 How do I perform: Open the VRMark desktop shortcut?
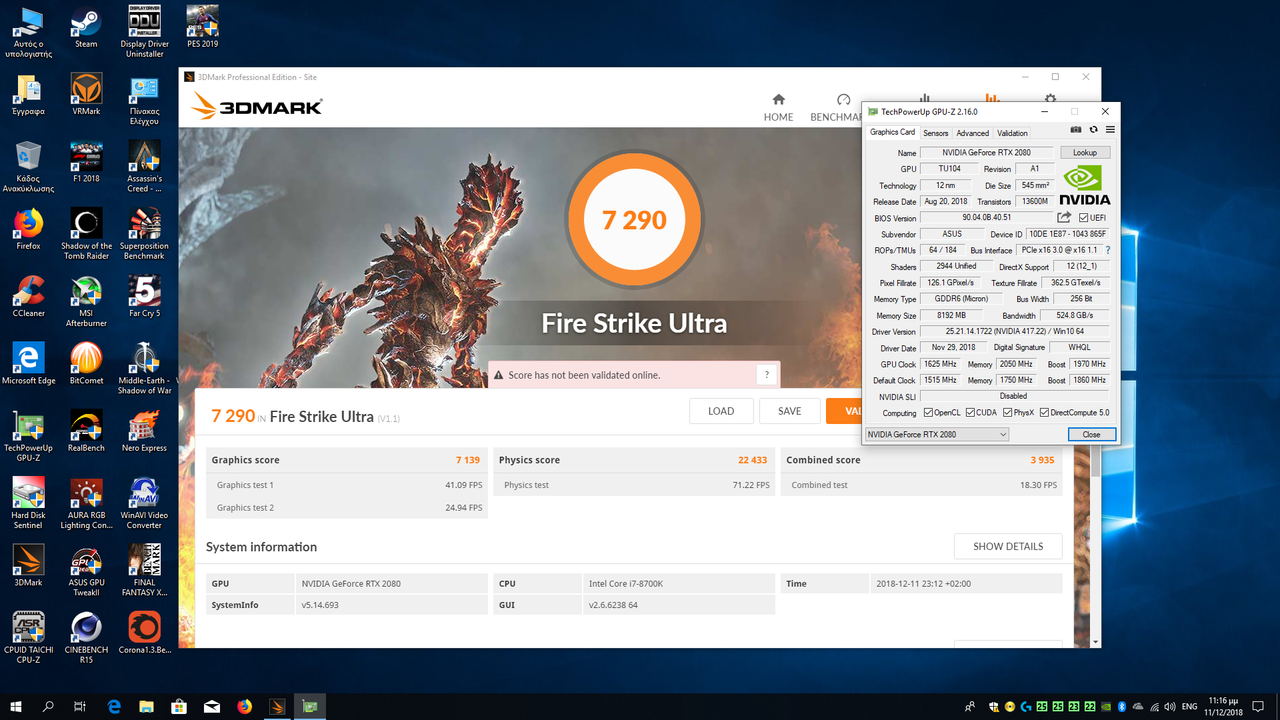click(x=86, y=94)
